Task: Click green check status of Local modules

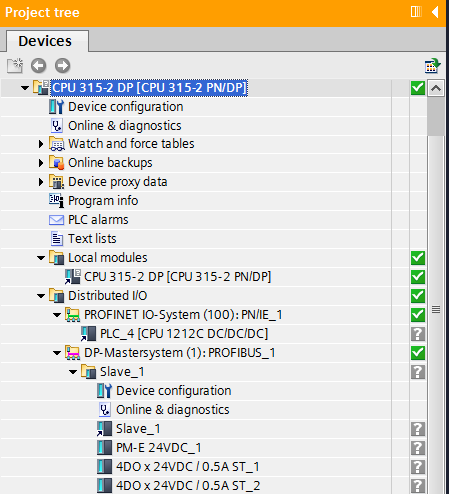Action: click(418, 258)
